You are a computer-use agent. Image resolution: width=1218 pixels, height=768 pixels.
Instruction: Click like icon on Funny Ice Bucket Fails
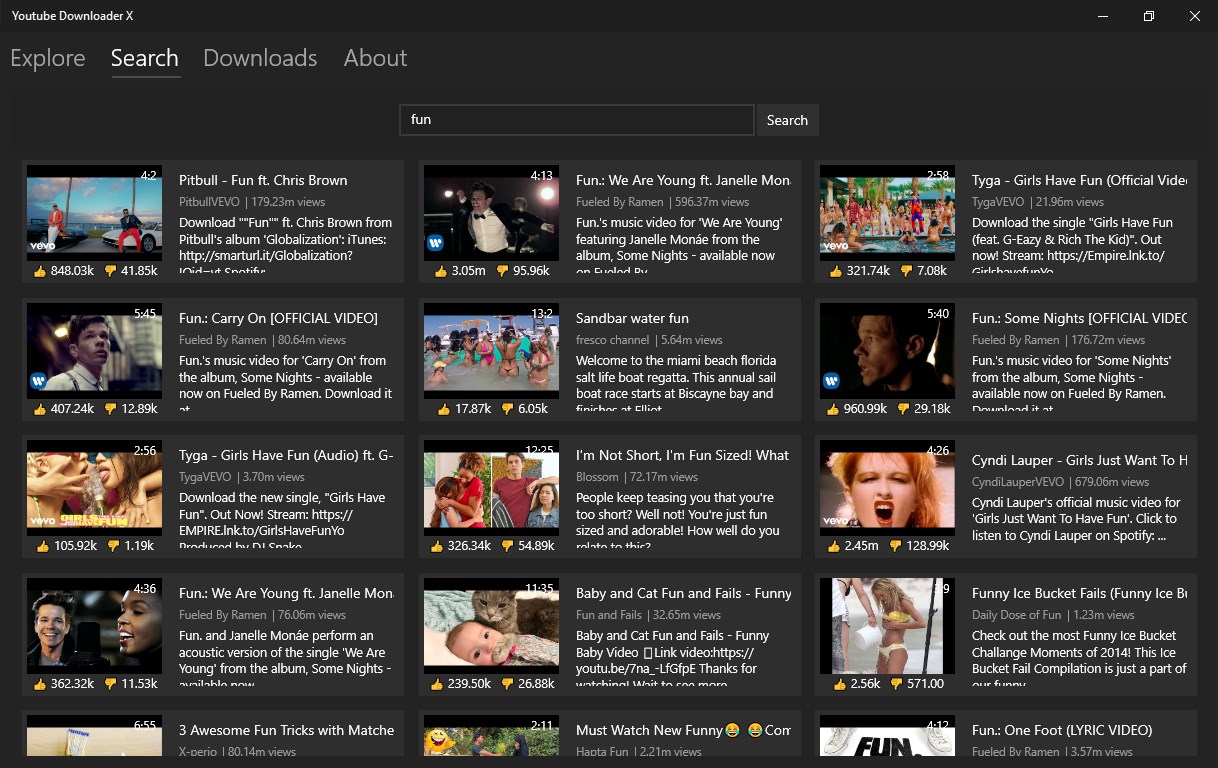(x=840, y=684)
